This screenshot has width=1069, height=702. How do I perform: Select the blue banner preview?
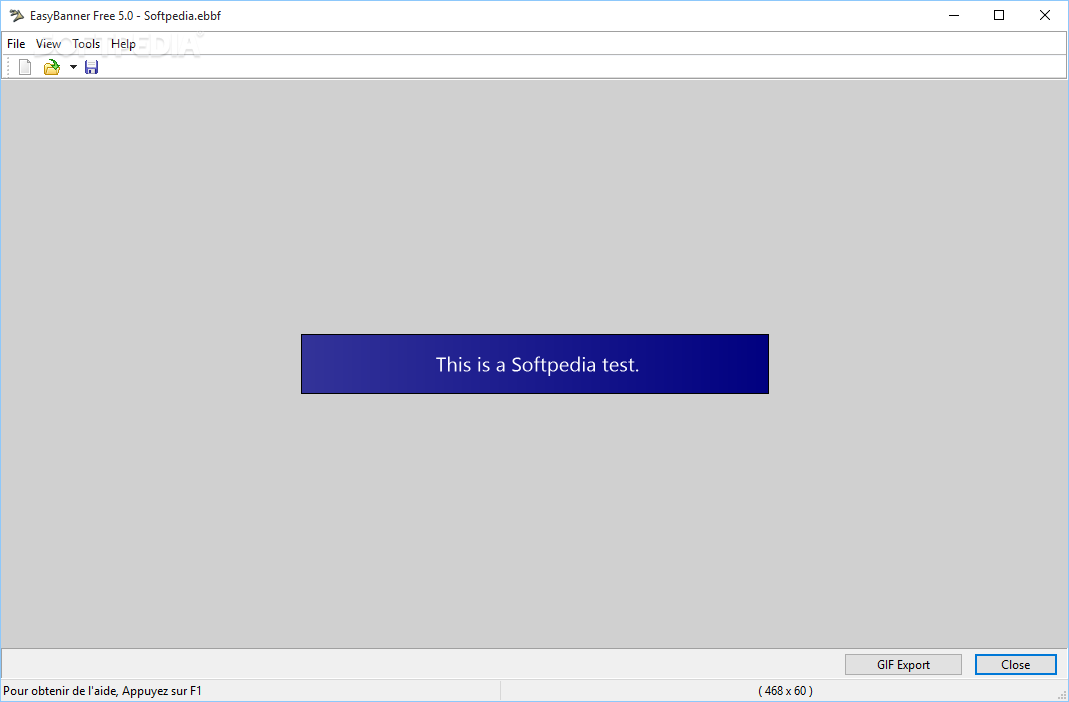click(535, 364)
